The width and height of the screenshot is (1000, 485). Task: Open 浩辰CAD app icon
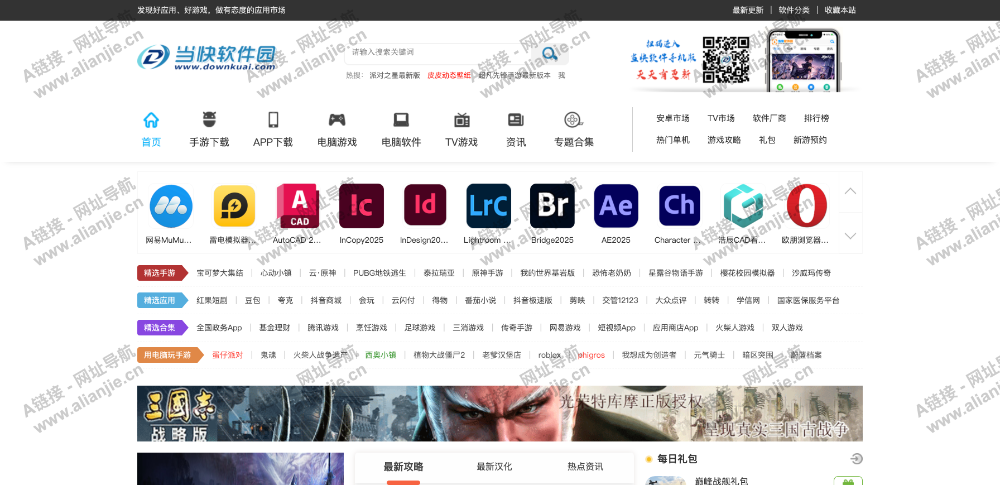point(743,206)
